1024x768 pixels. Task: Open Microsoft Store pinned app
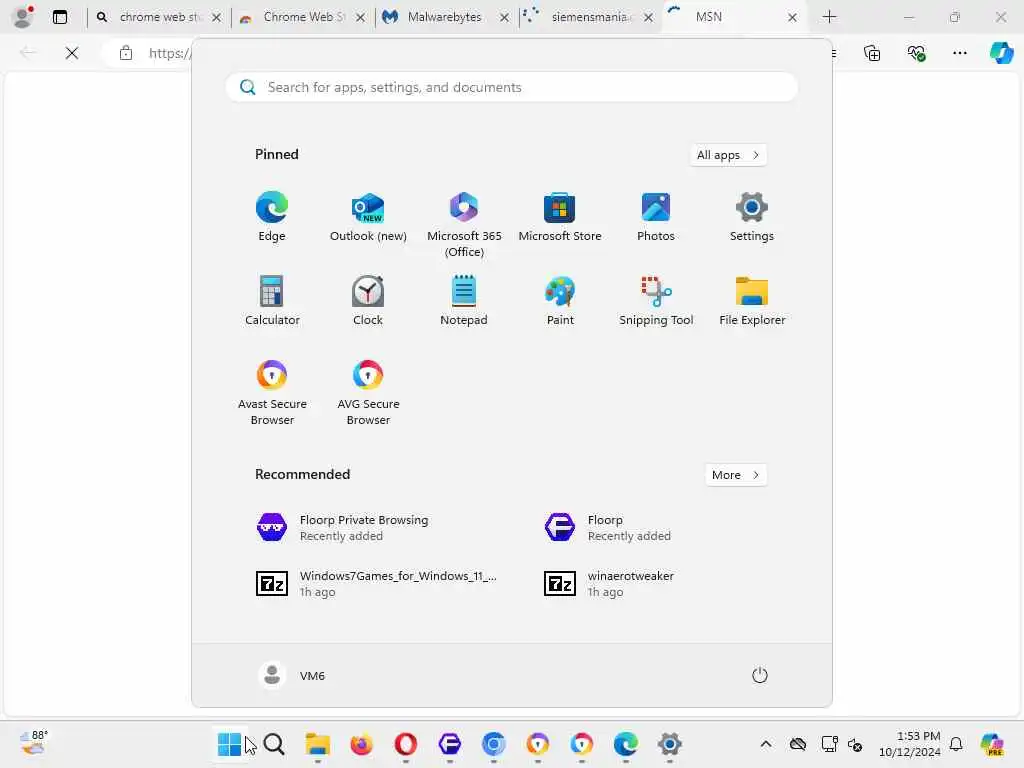[560, 217]
